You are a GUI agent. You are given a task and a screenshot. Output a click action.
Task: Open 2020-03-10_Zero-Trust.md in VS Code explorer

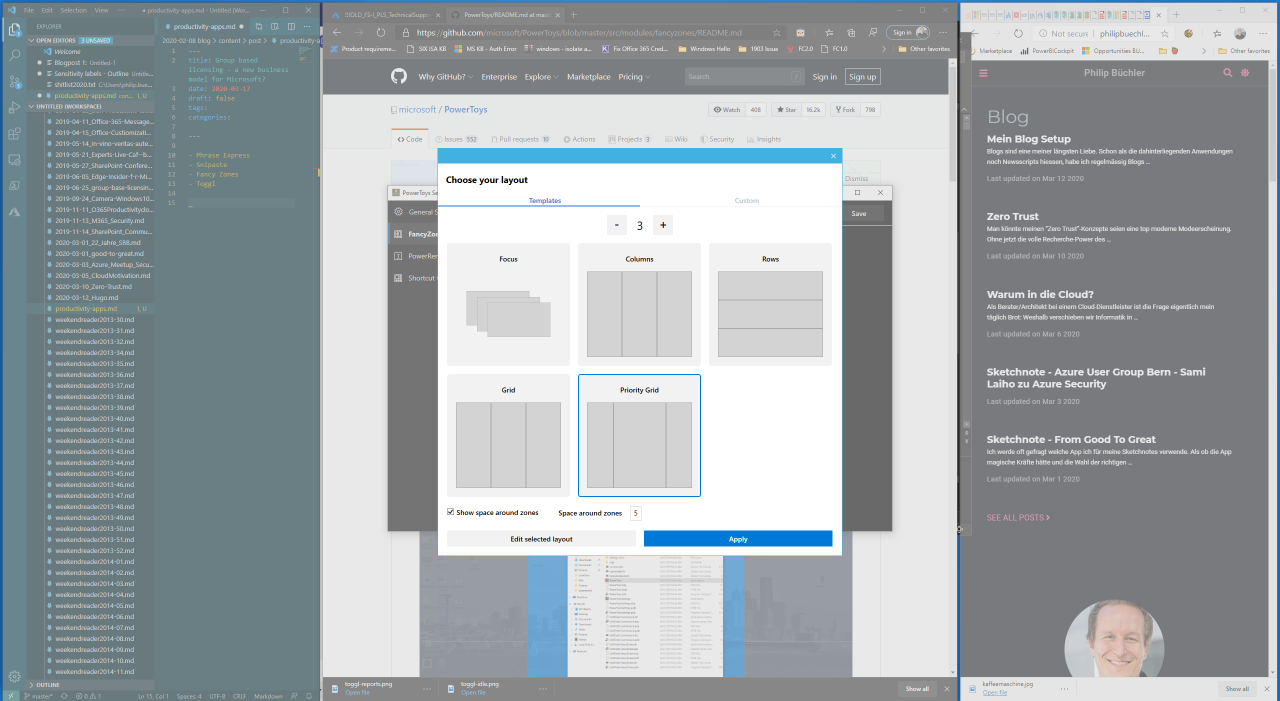93,286
